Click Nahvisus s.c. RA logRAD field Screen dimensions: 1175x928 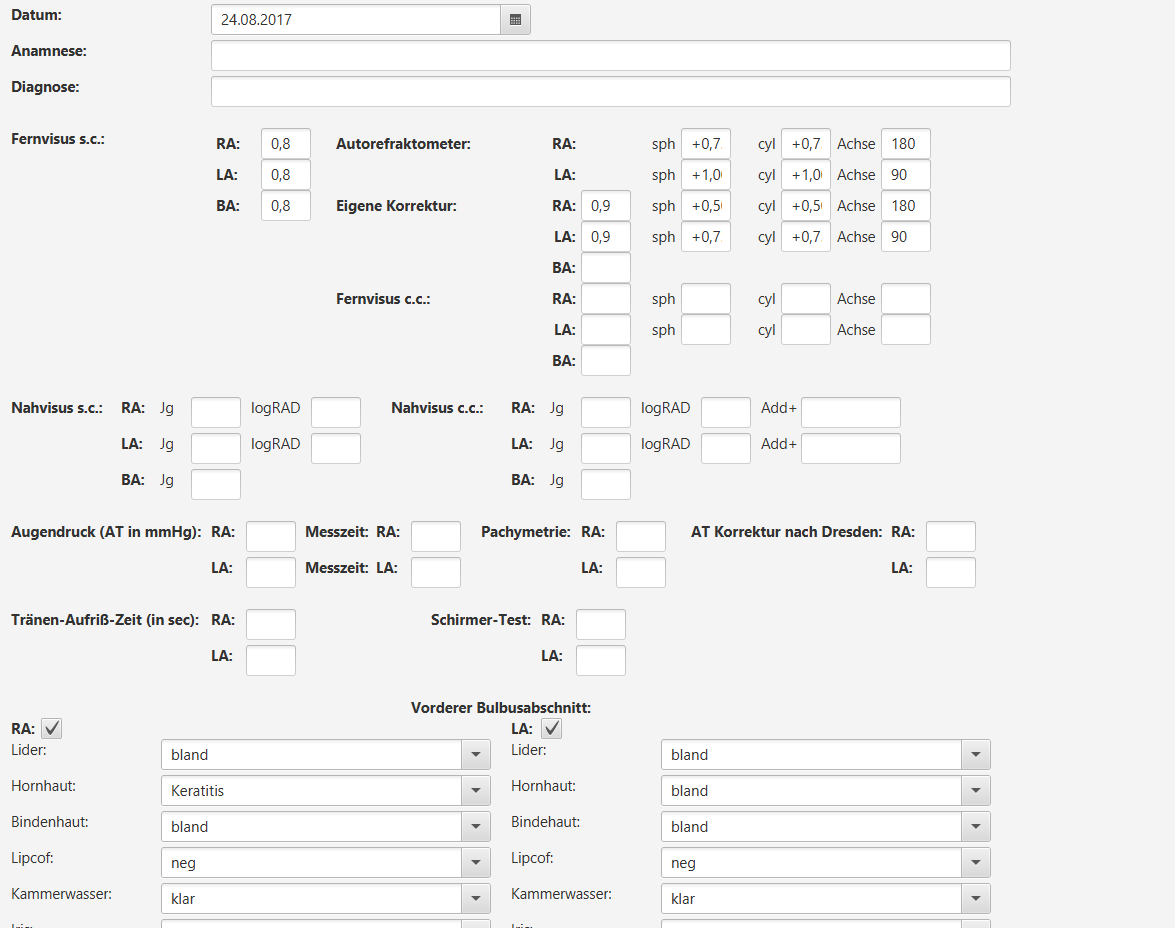(336, 412)
